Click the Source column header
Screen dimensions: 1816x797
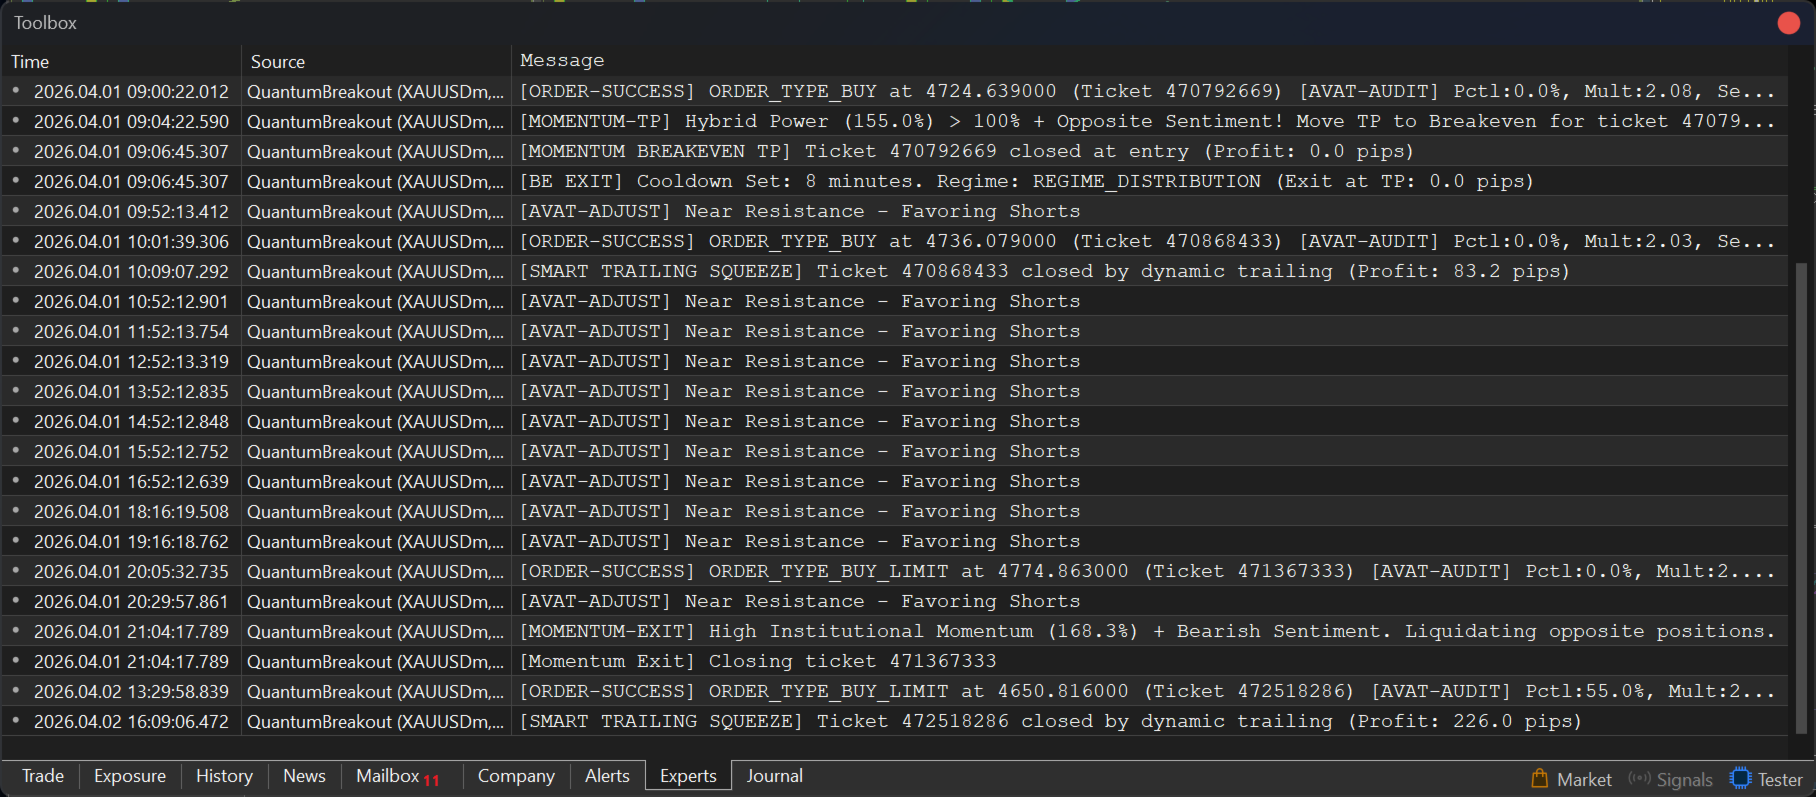click(x=278, y=62)
